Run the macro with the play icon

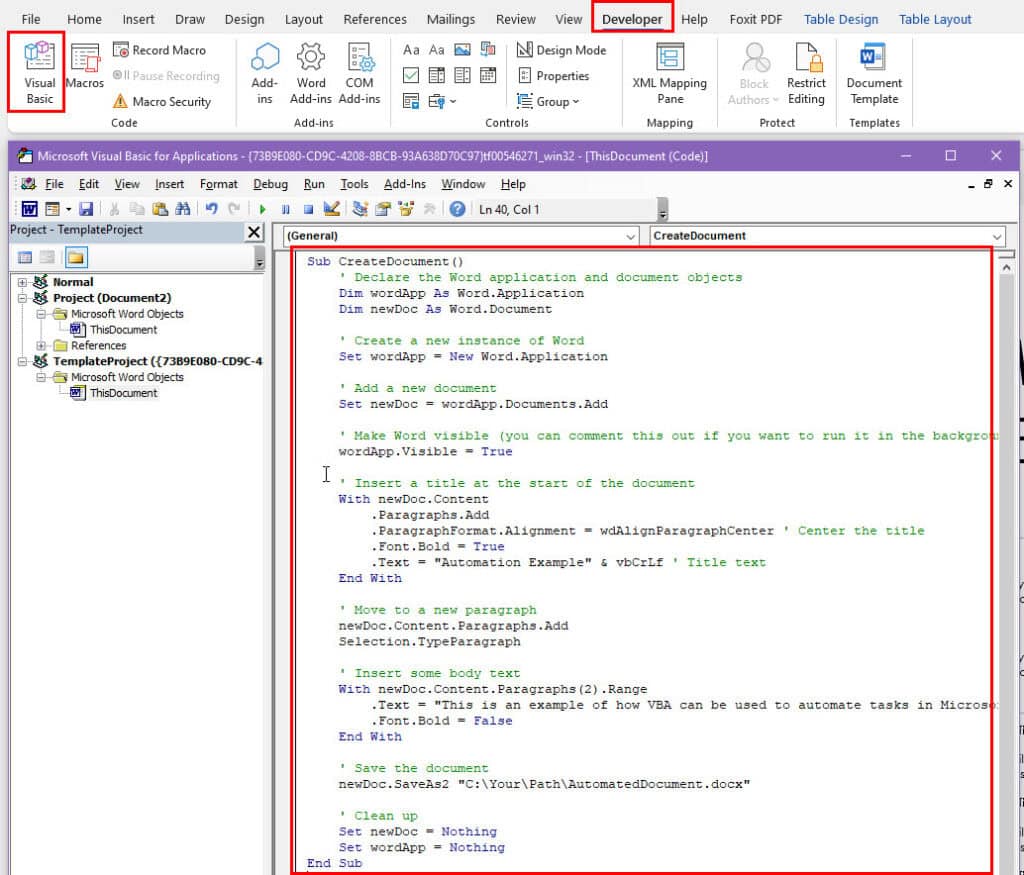pyautogui.click(x=263, y=209)
